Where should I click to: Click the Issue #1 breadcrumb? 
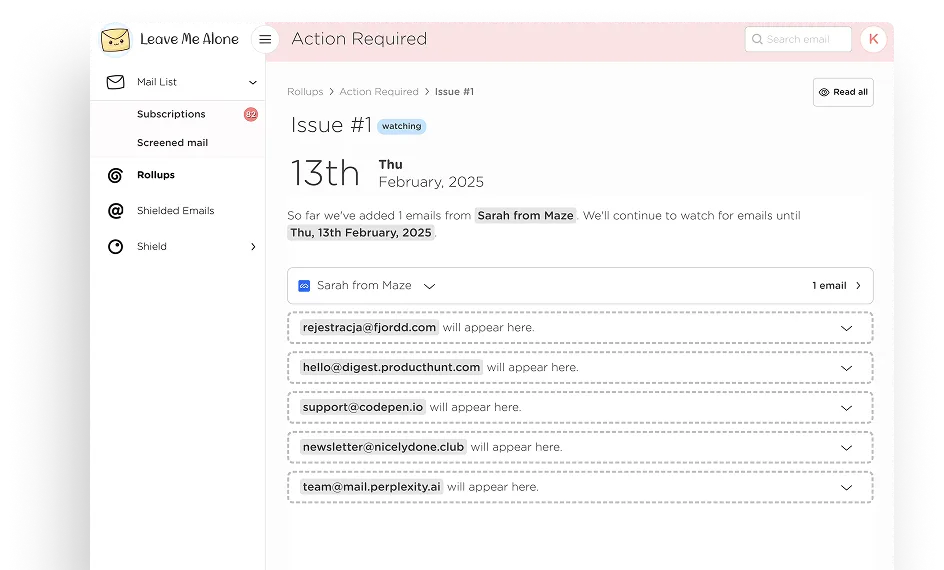pyautogui.click(x=454, y=91)
